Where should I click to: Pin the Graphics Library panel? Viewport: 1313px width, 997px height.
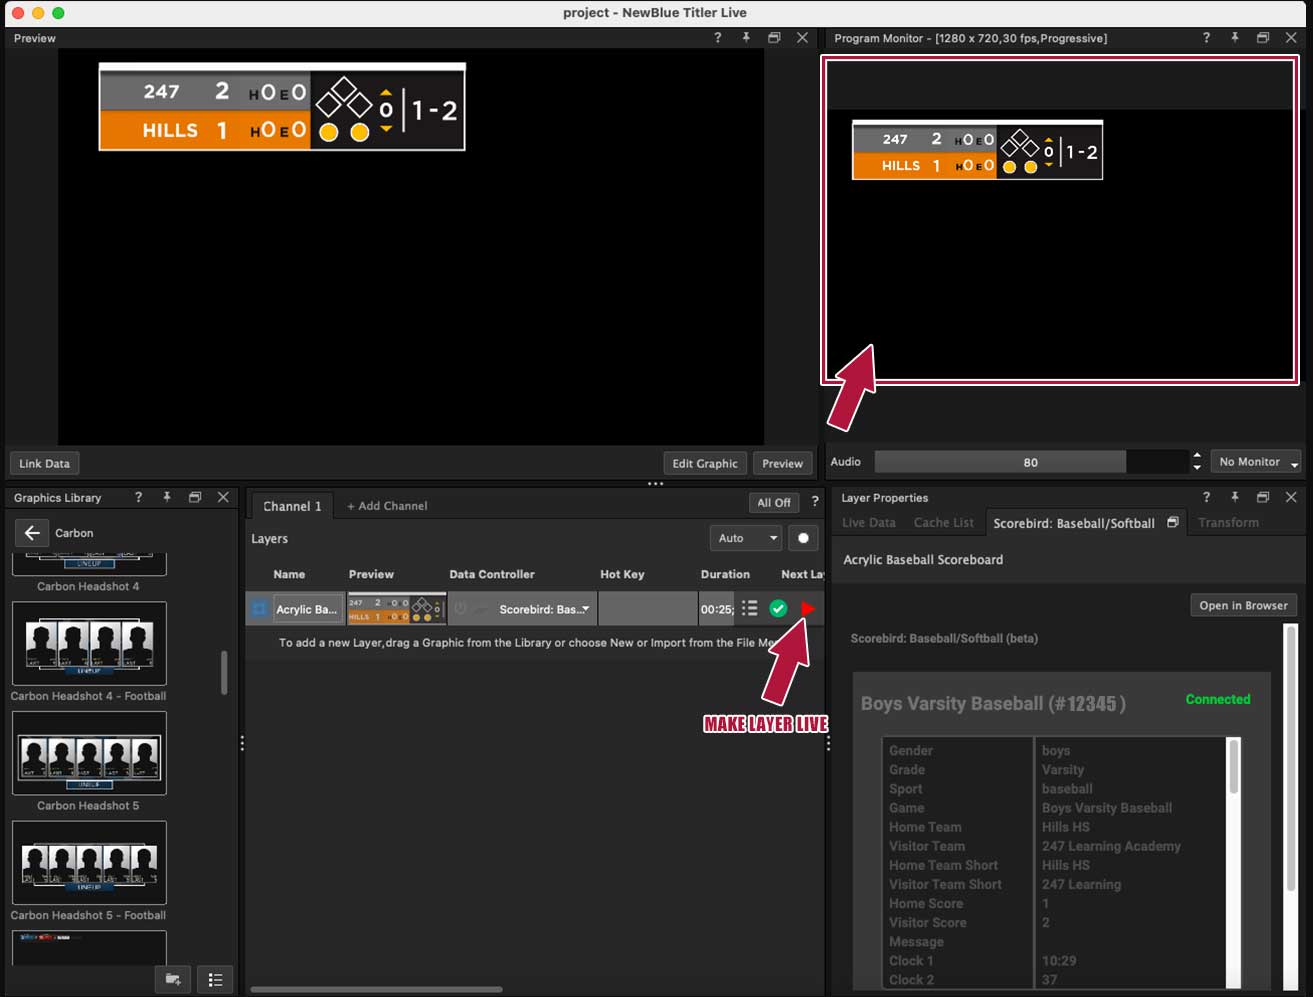(x=166, y=497)
